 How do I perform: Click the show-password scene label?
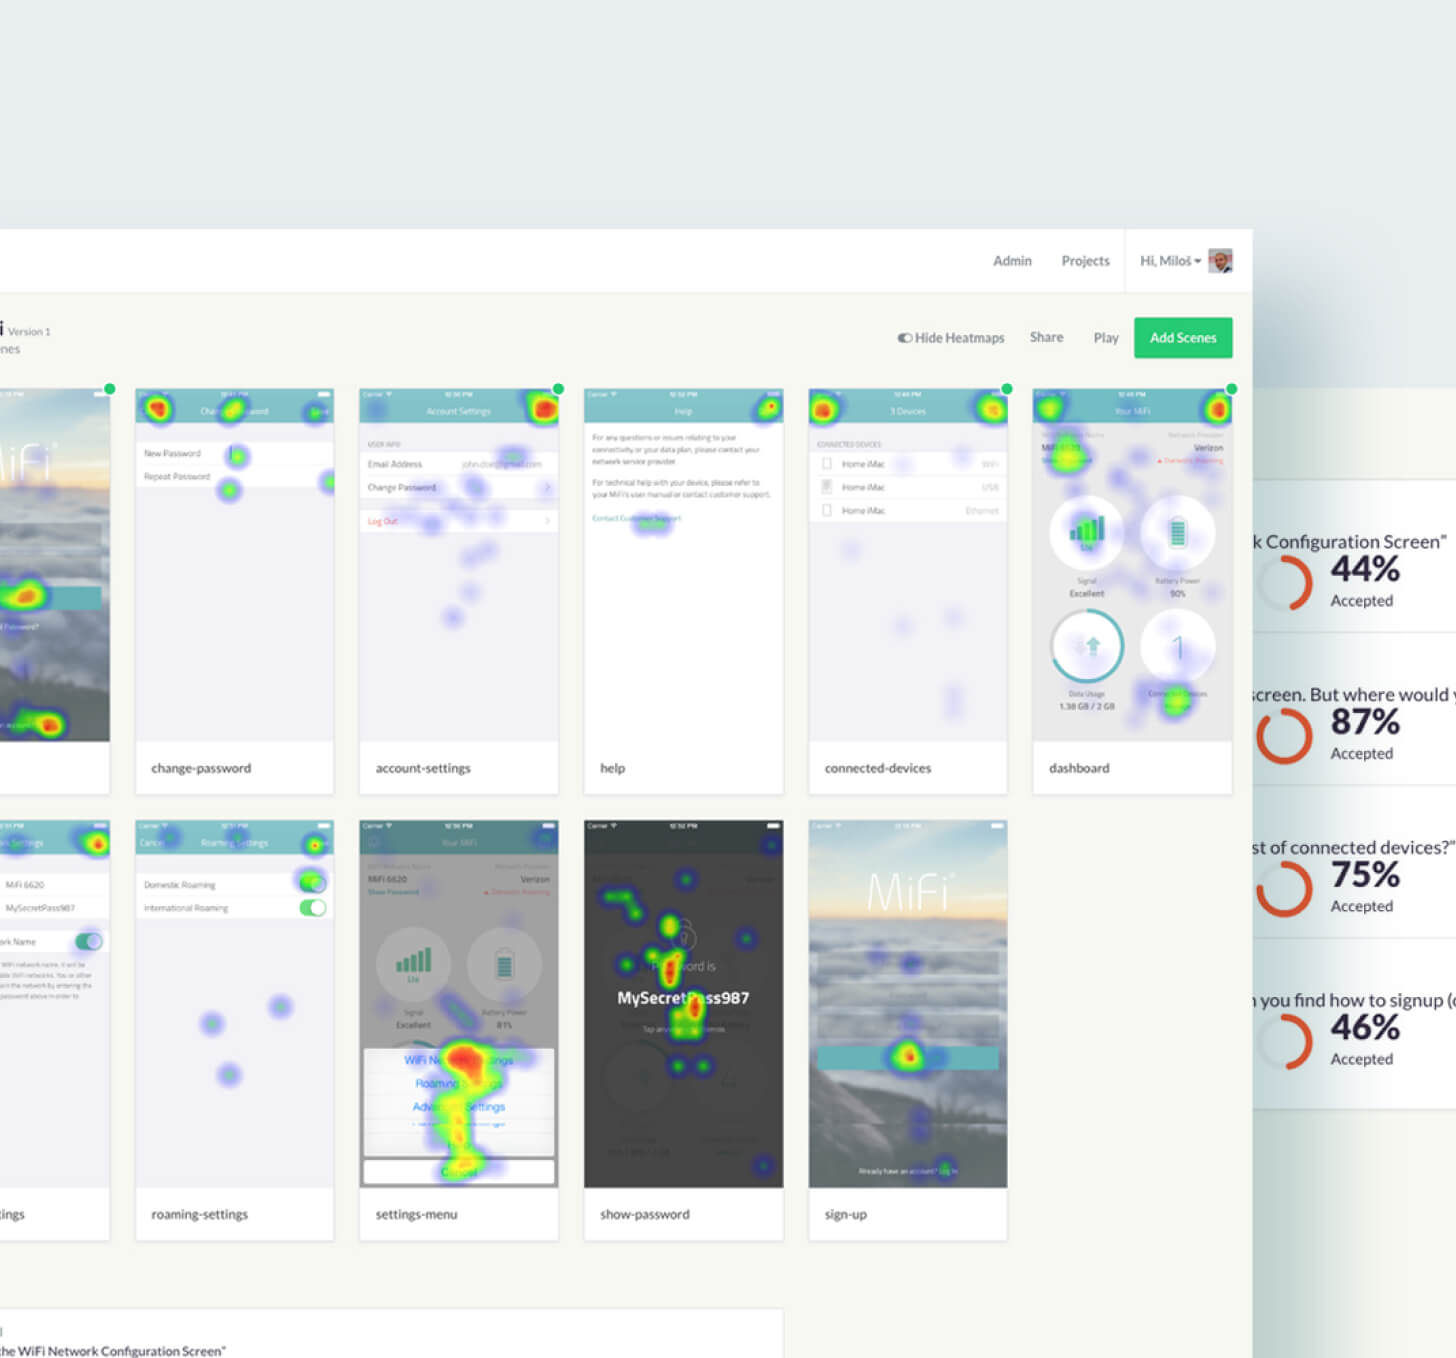pos(645,1214)
